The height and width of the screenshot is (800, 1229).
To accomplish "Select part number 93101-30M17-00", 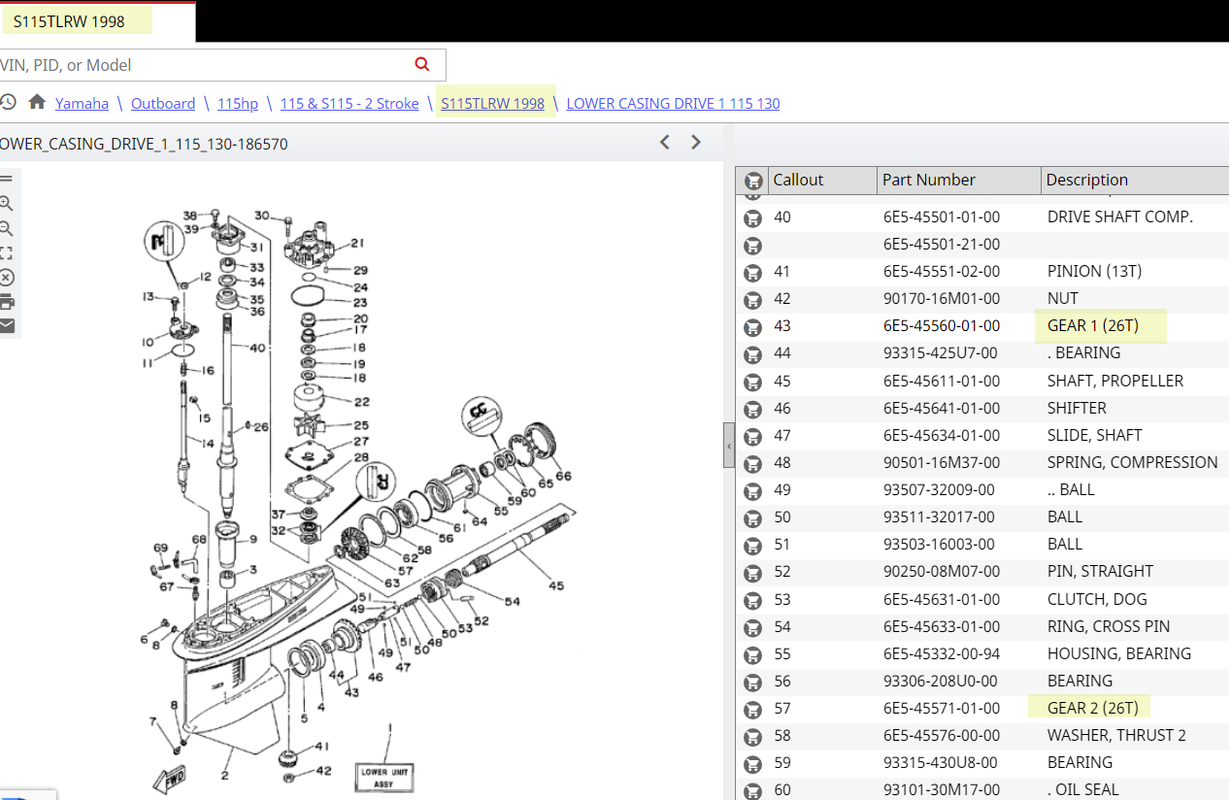I will click(941, 790).
